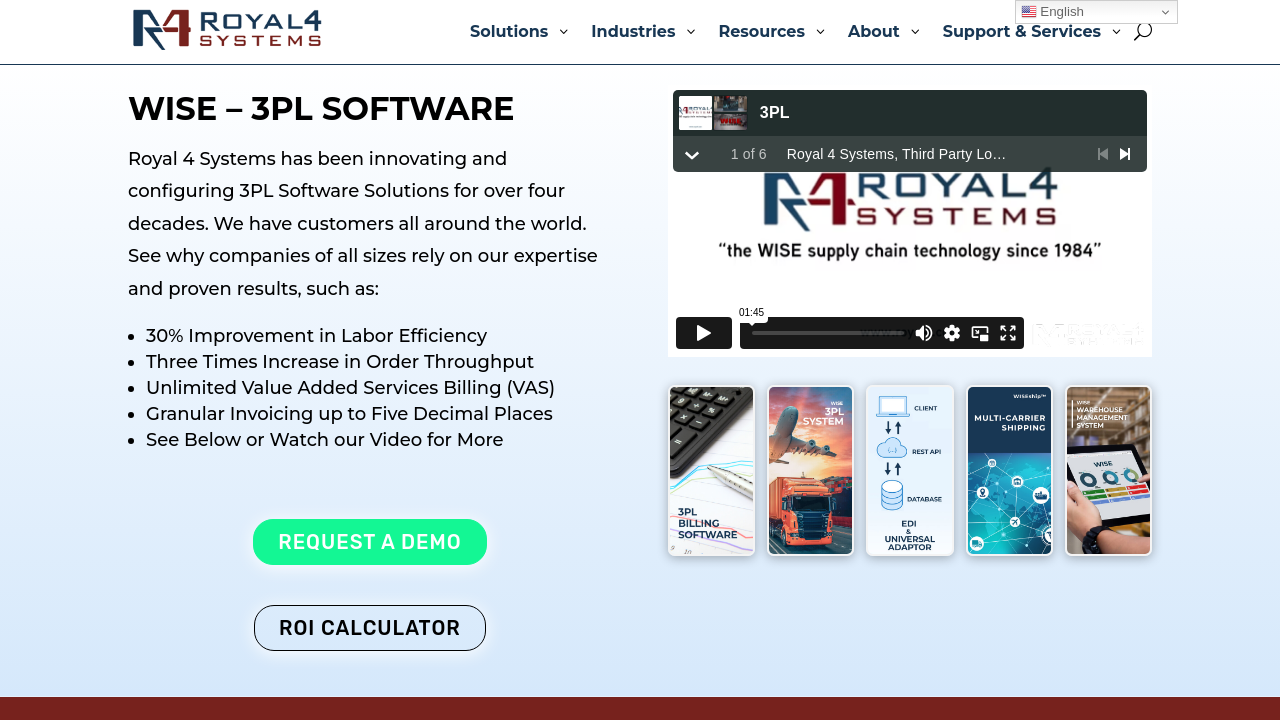Mute the video with the speaker icon
This screenshot has width=1280, height=720.
pyautogui.click(x=924, y=333)
